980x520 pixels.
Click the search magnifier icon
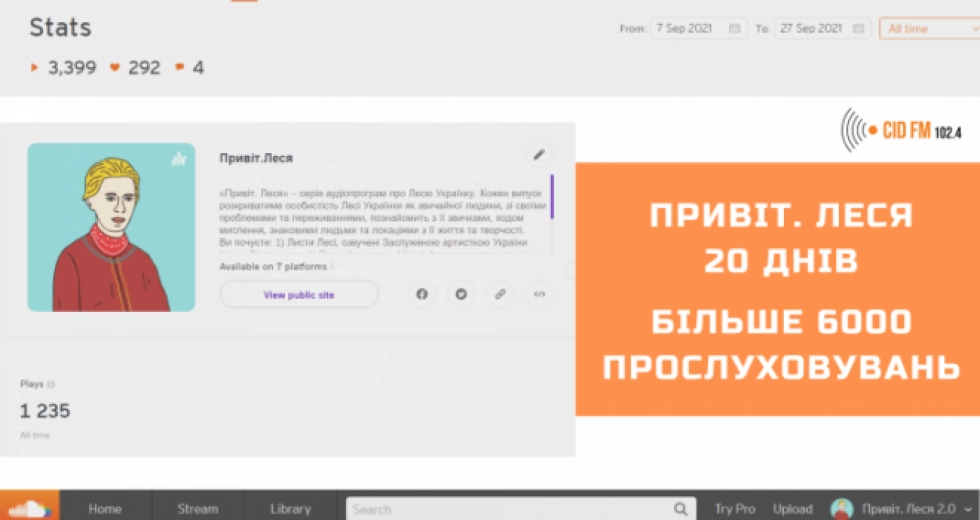(x=680, y=509)
